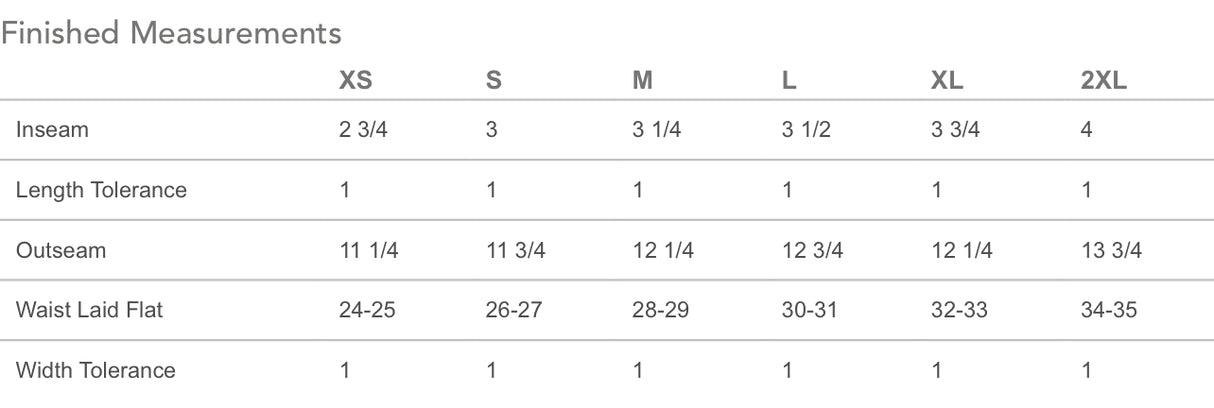Select the M waist value 28-29
This screenshot has width=1214, height=408.
tap(660, 310)
